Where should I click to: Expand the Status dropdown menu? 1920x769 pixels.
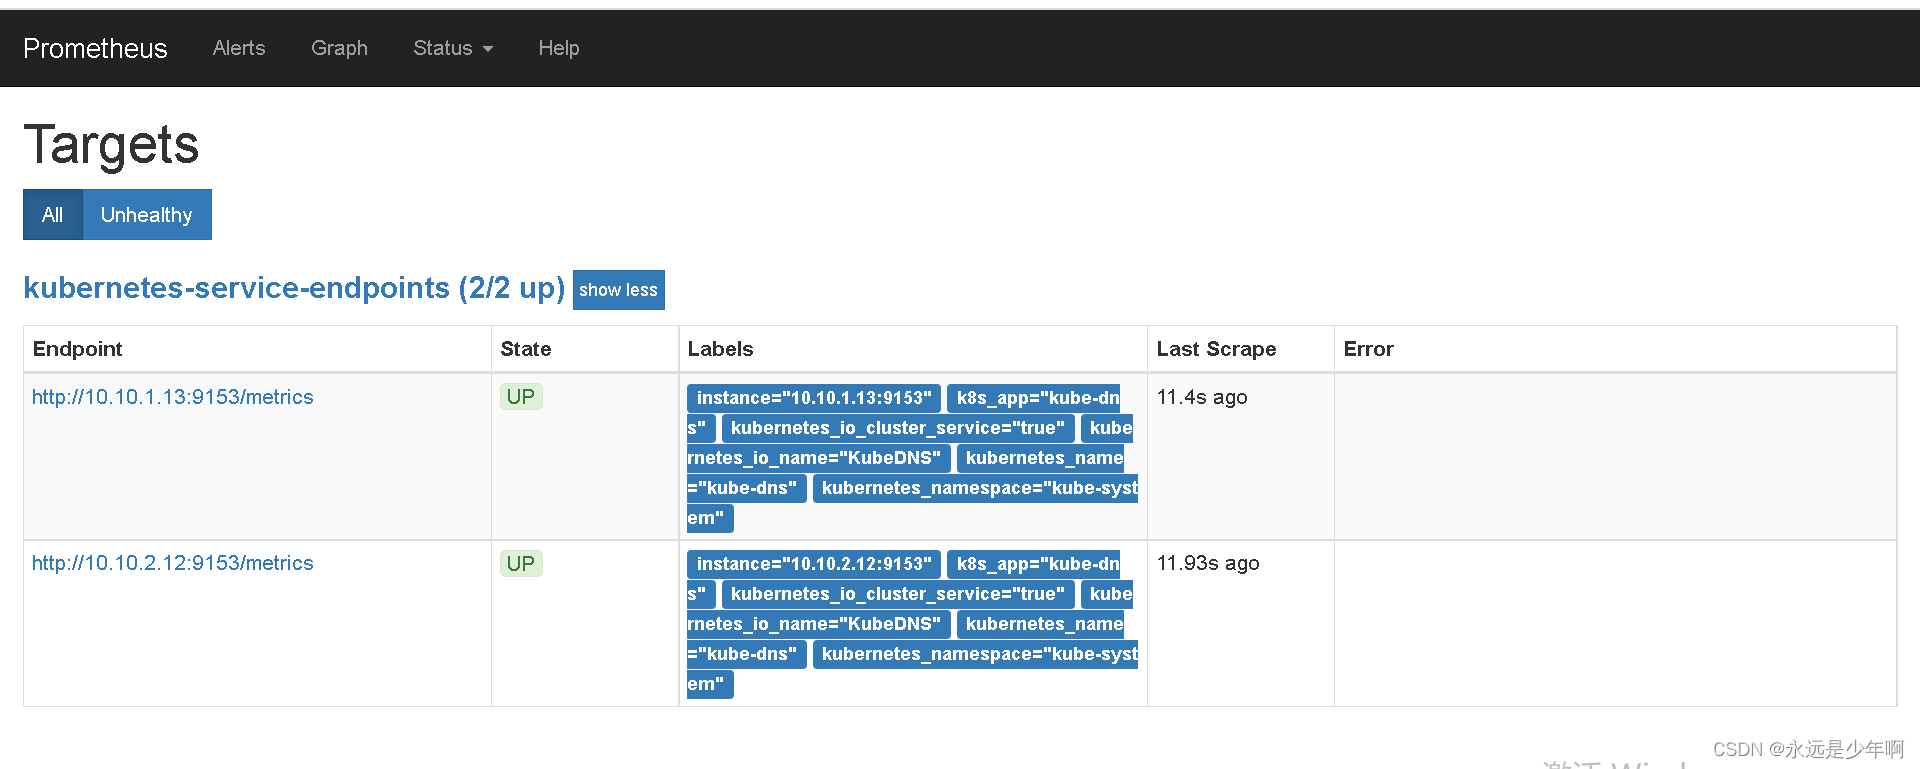(x=453, y=48)
